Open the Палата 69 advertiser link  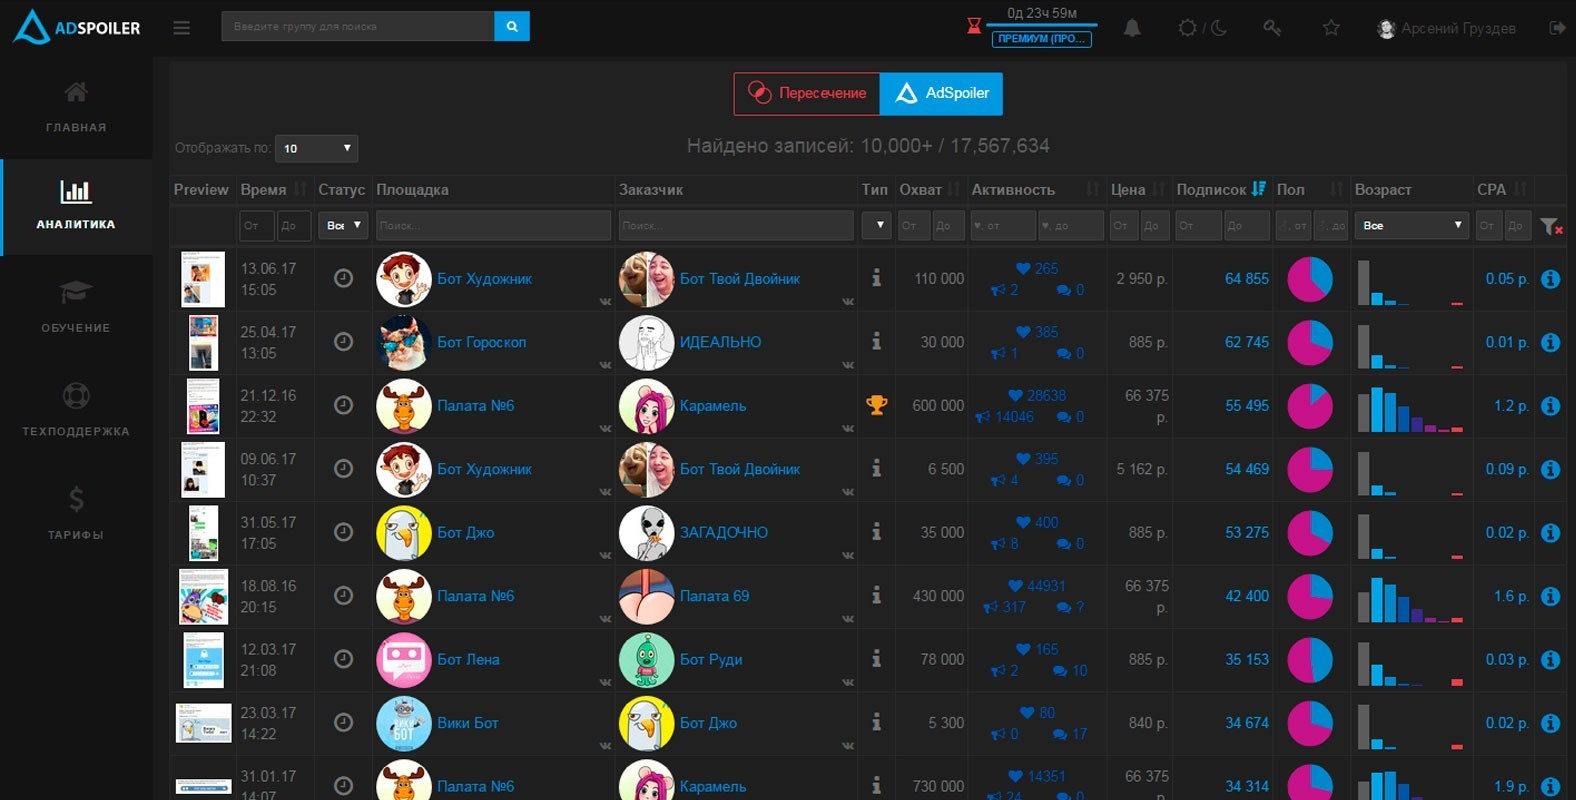[x=714, y=596]
